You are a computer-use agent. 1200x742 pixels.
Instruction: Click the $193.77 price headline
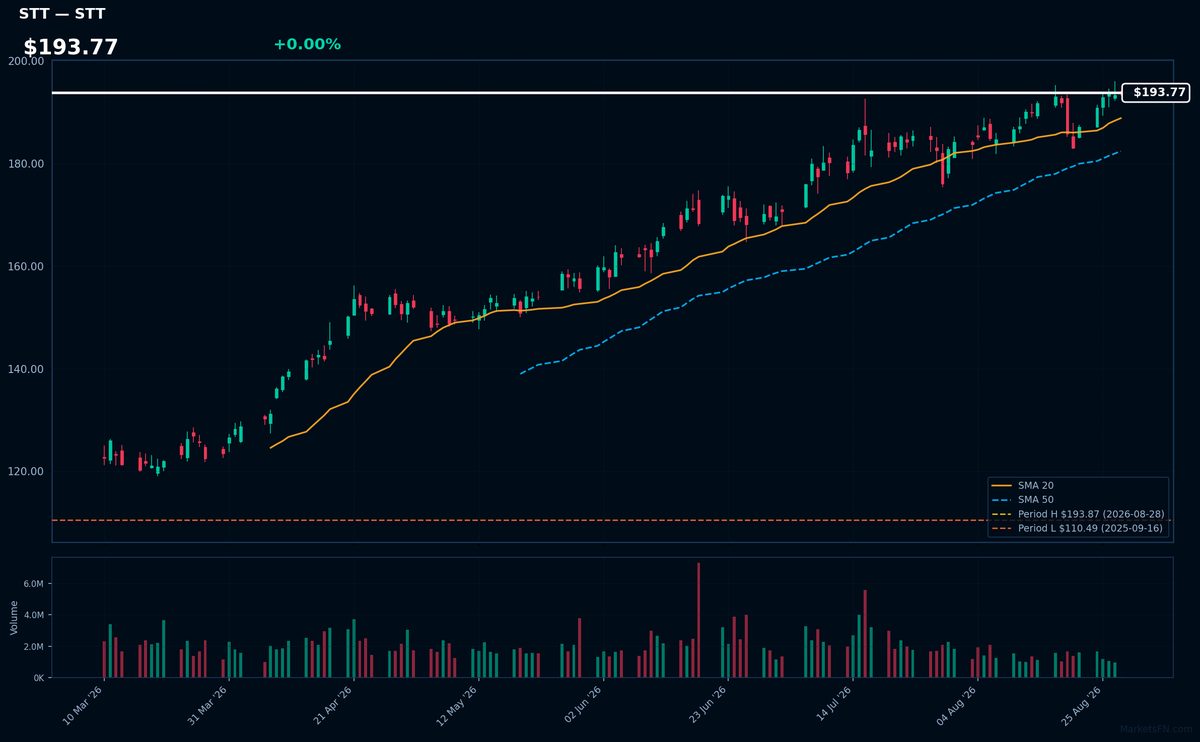[71, 47]
